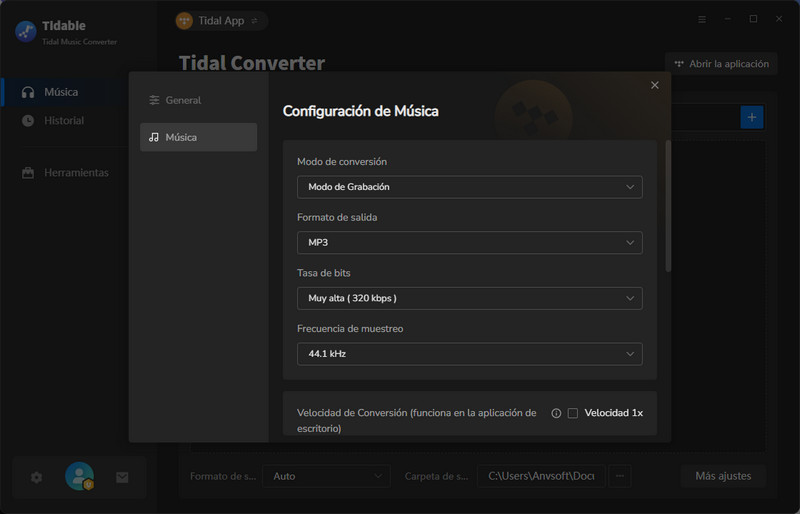Click the toolbox icon beside Herramientas
Screen dimensions: 800x514
point(28,173)
